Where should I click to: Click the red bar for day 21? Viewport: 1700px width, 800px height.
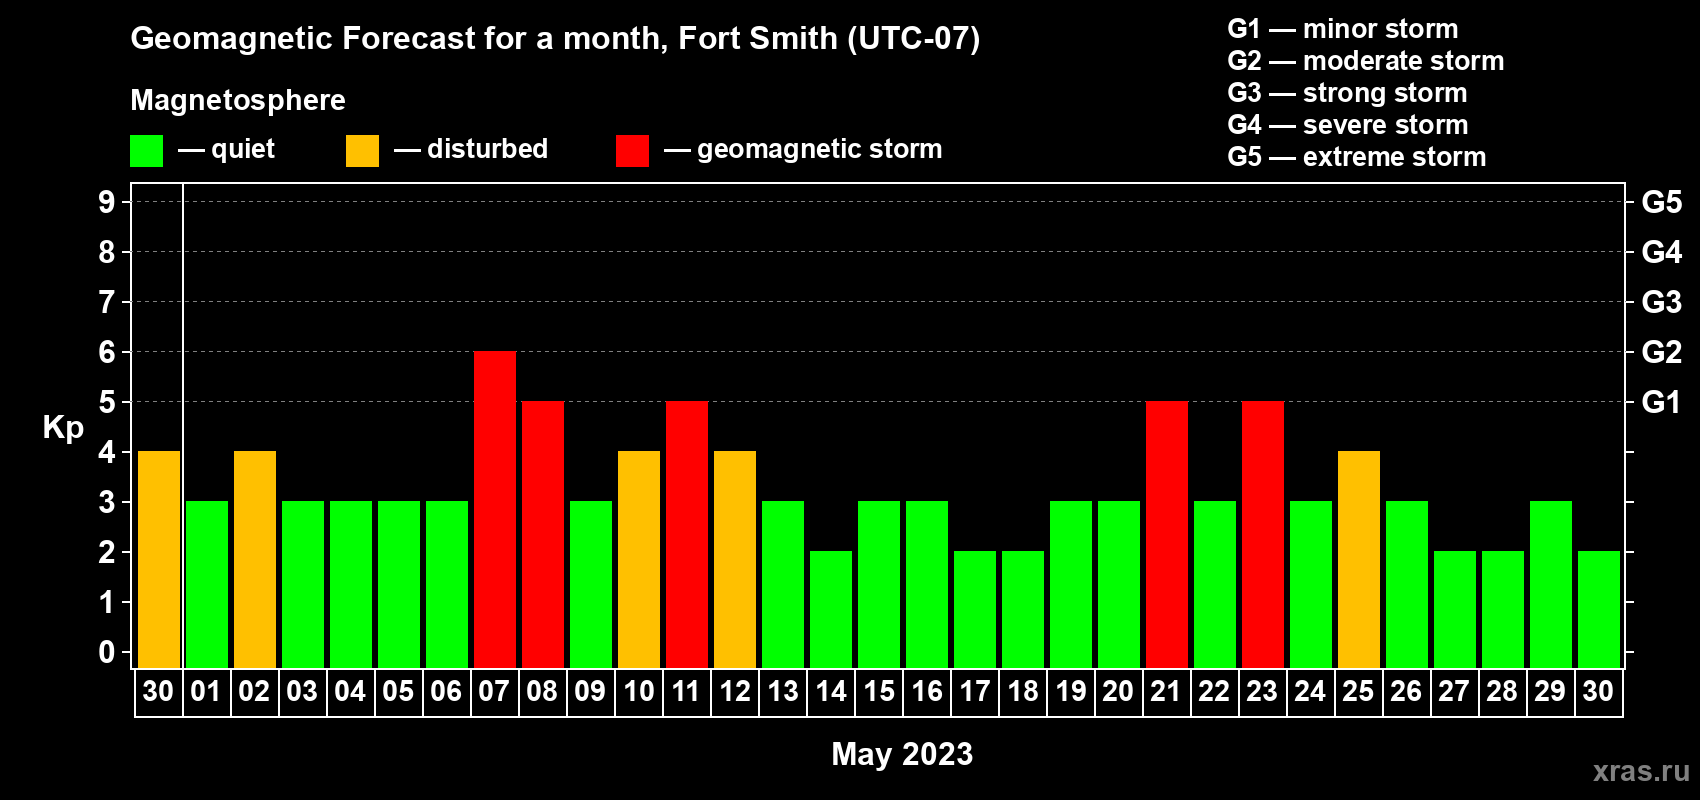coord(1167,535)
